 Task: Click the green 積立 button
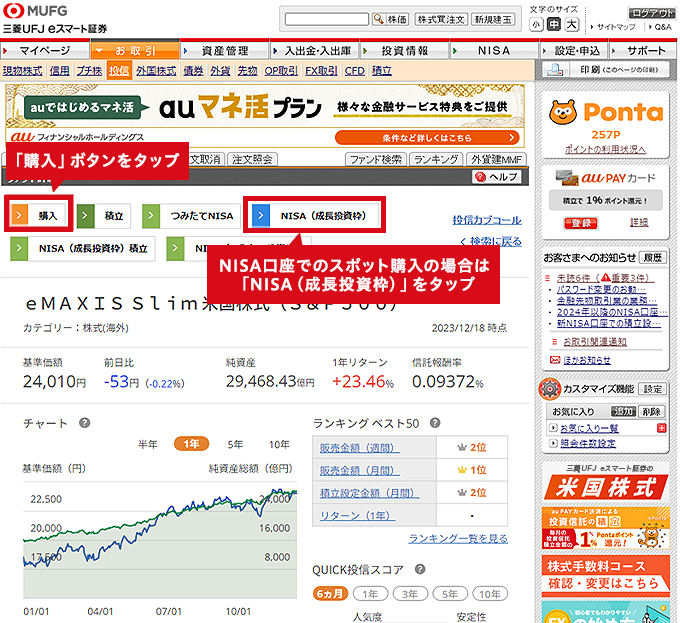click(104, 215)
